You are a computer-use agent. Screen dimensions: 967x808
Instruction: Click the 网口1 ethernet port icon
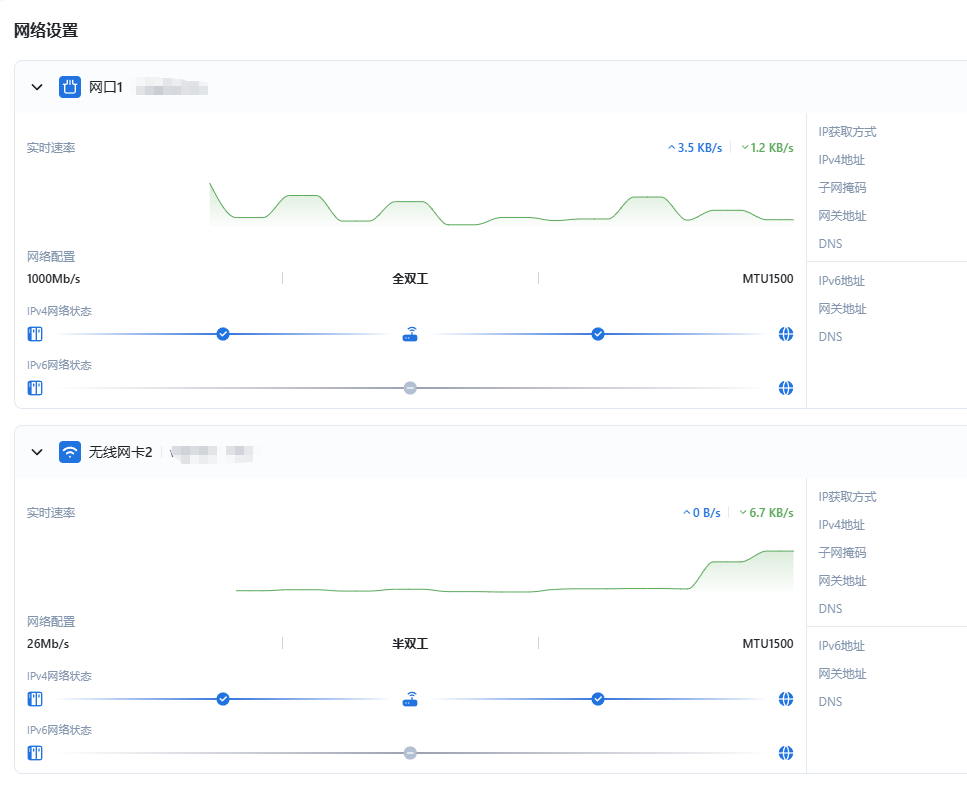70,87
